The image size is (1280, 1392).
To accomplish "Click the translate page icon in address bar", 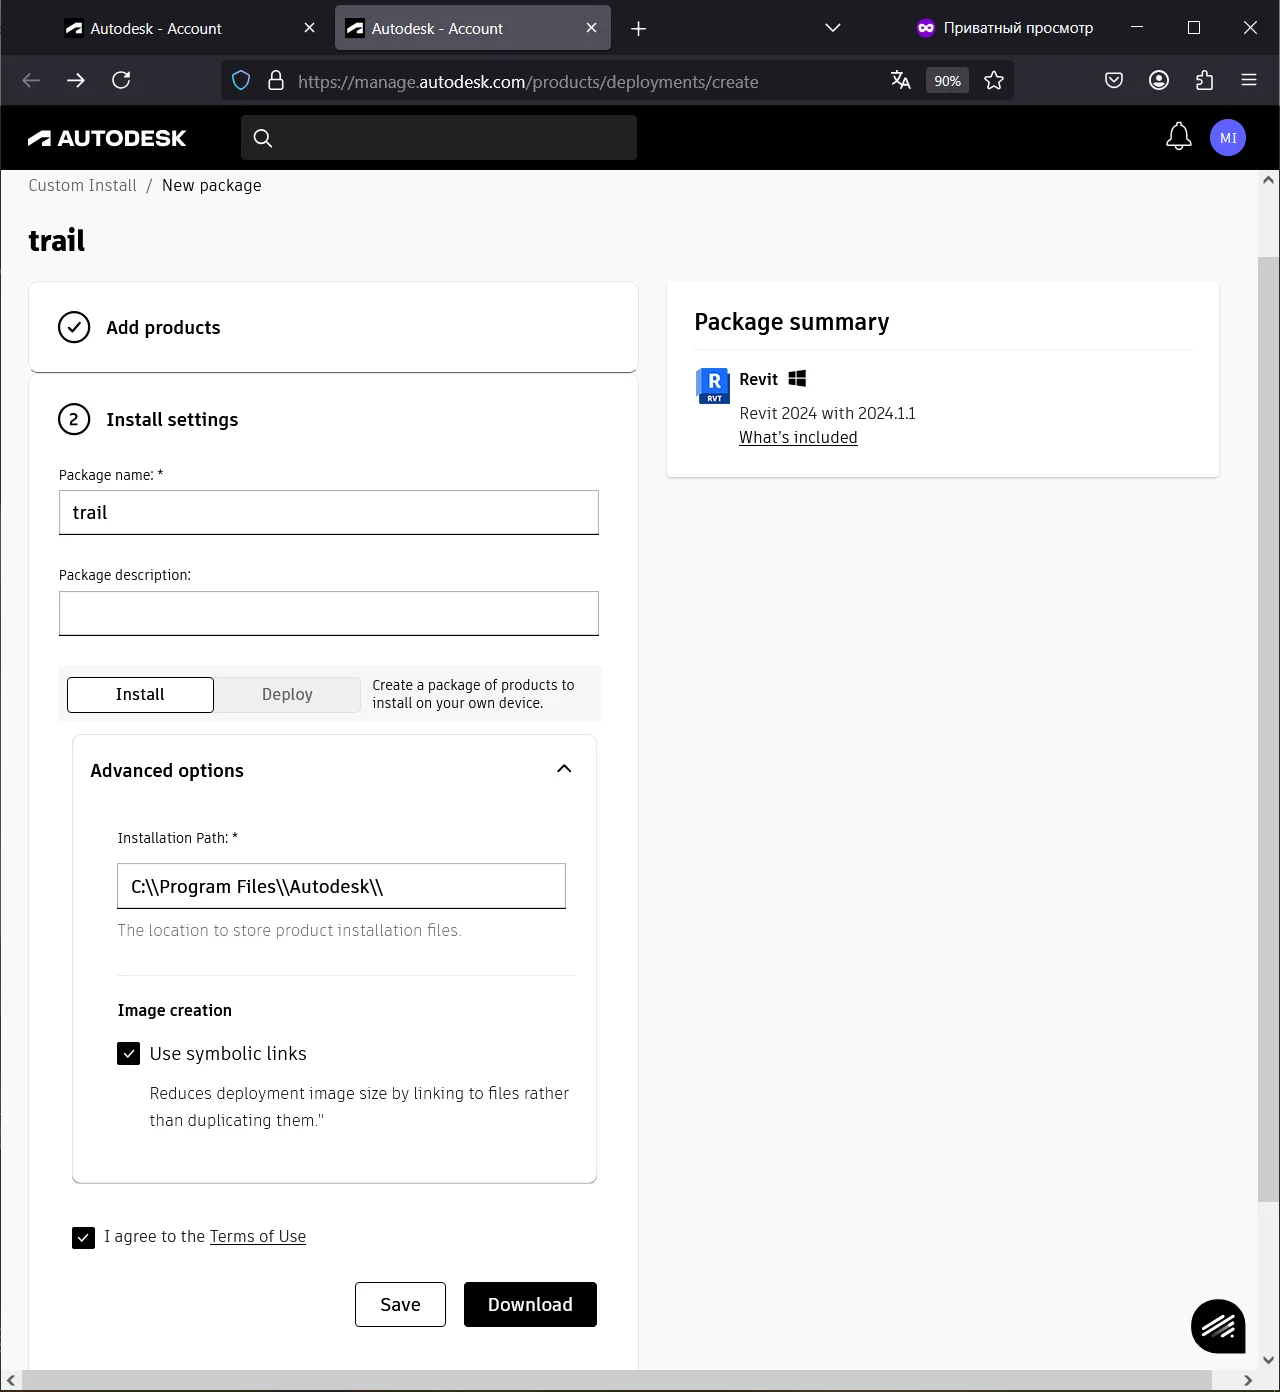I will pos(900,81).
